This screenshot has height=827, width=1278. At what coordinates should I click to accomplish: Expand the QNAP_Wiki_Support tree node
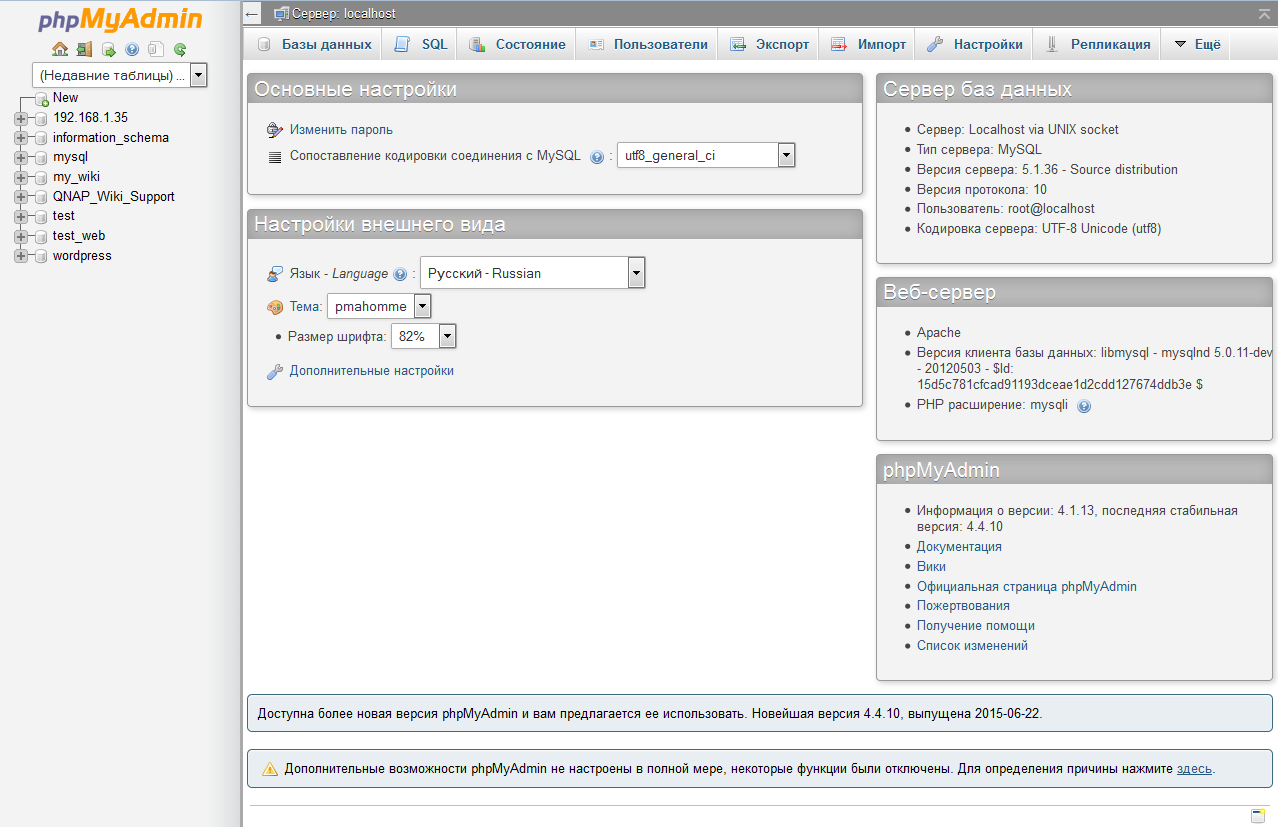(21, 197)
